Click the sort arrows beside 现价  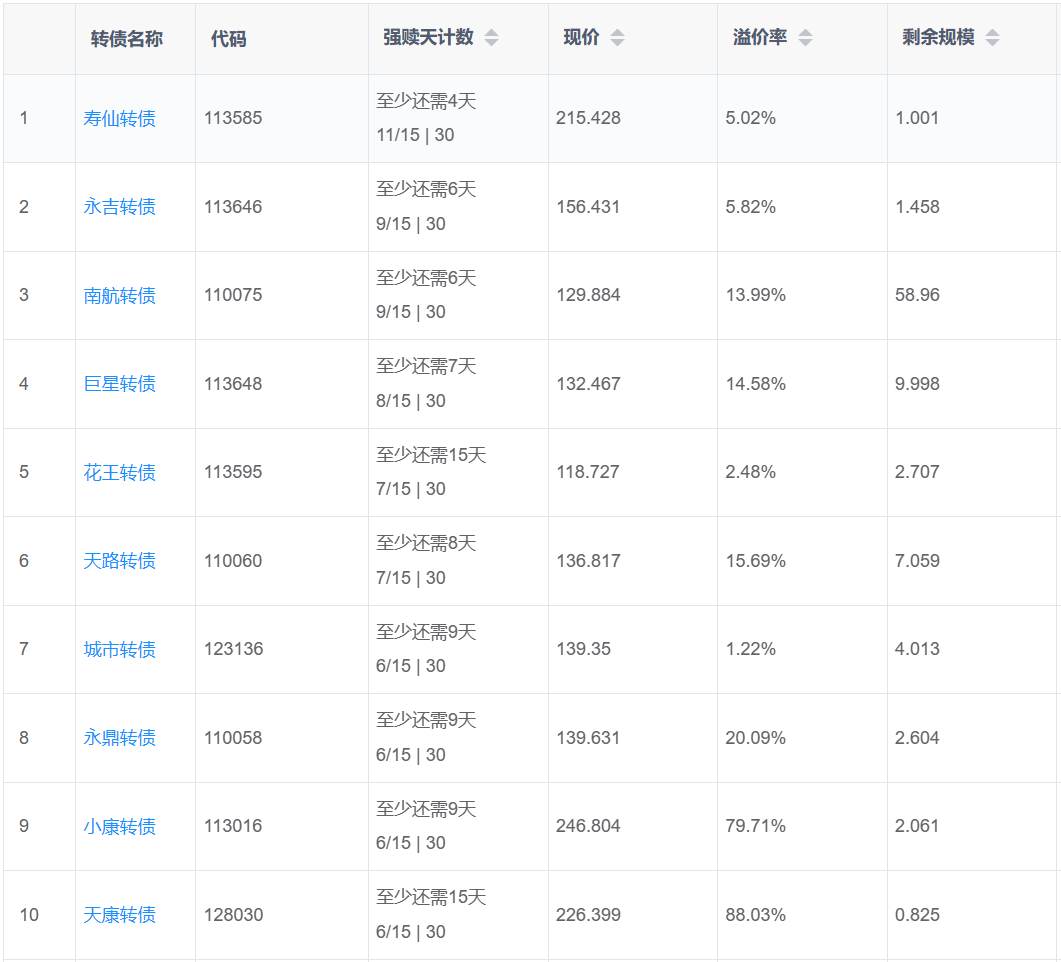coord(617,38)
